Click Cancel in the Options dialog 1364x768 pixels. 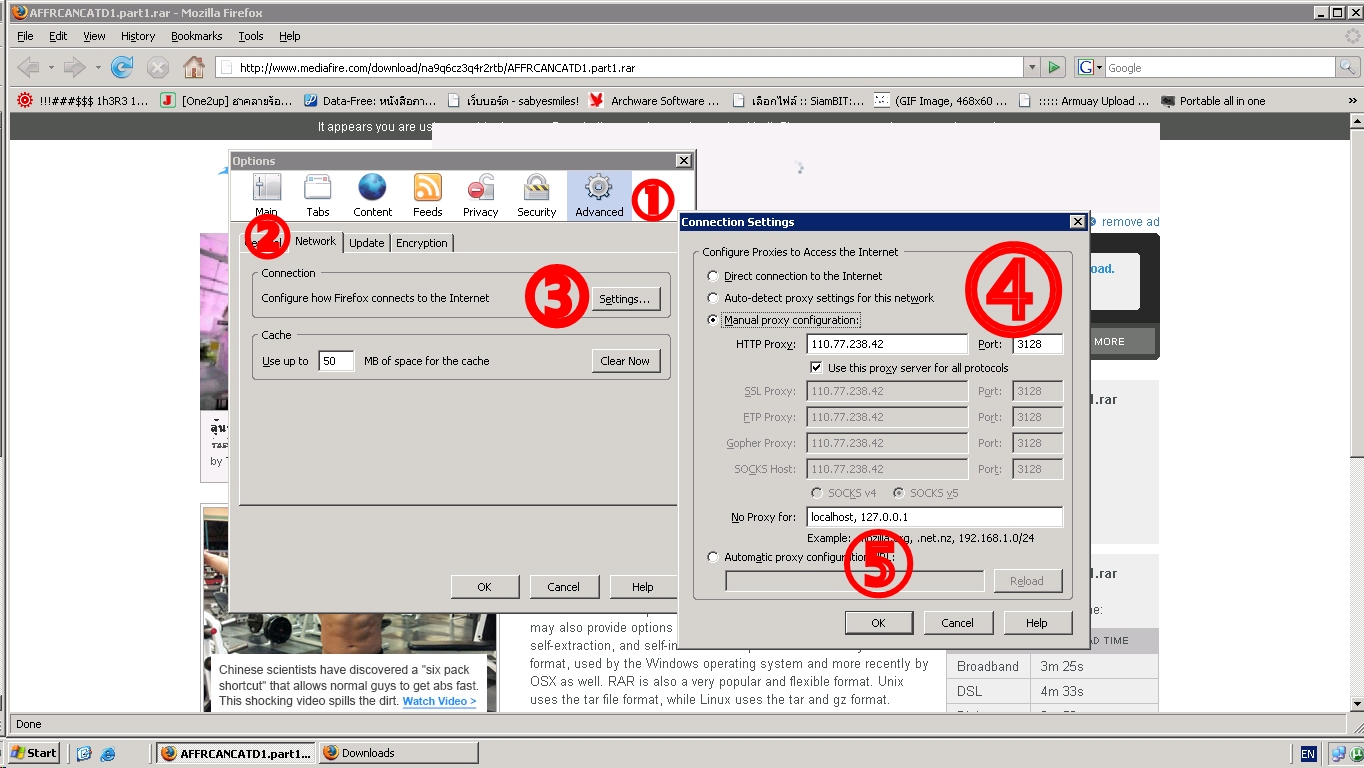point(563,587)
